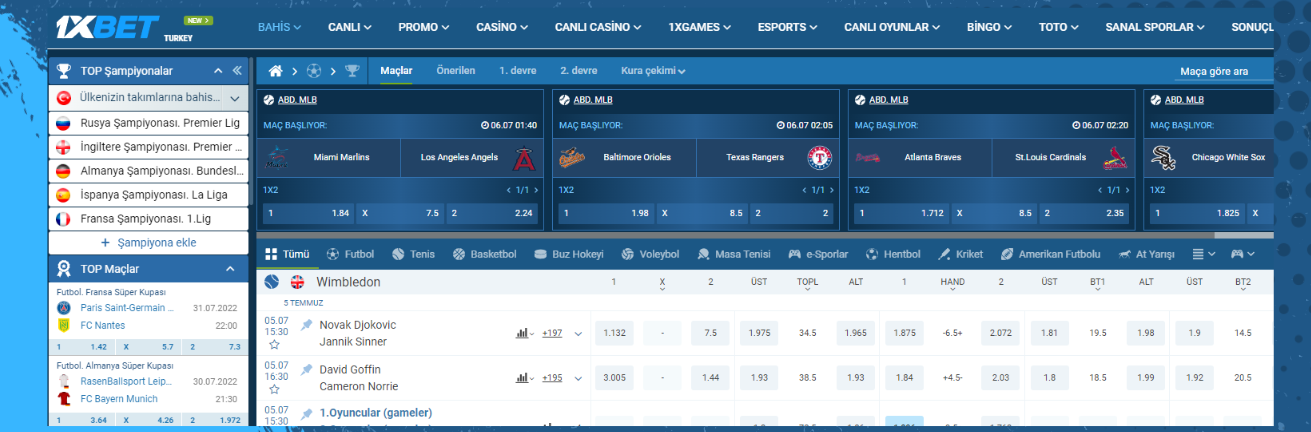Switch to the 1. devre tab

[516, 71]
